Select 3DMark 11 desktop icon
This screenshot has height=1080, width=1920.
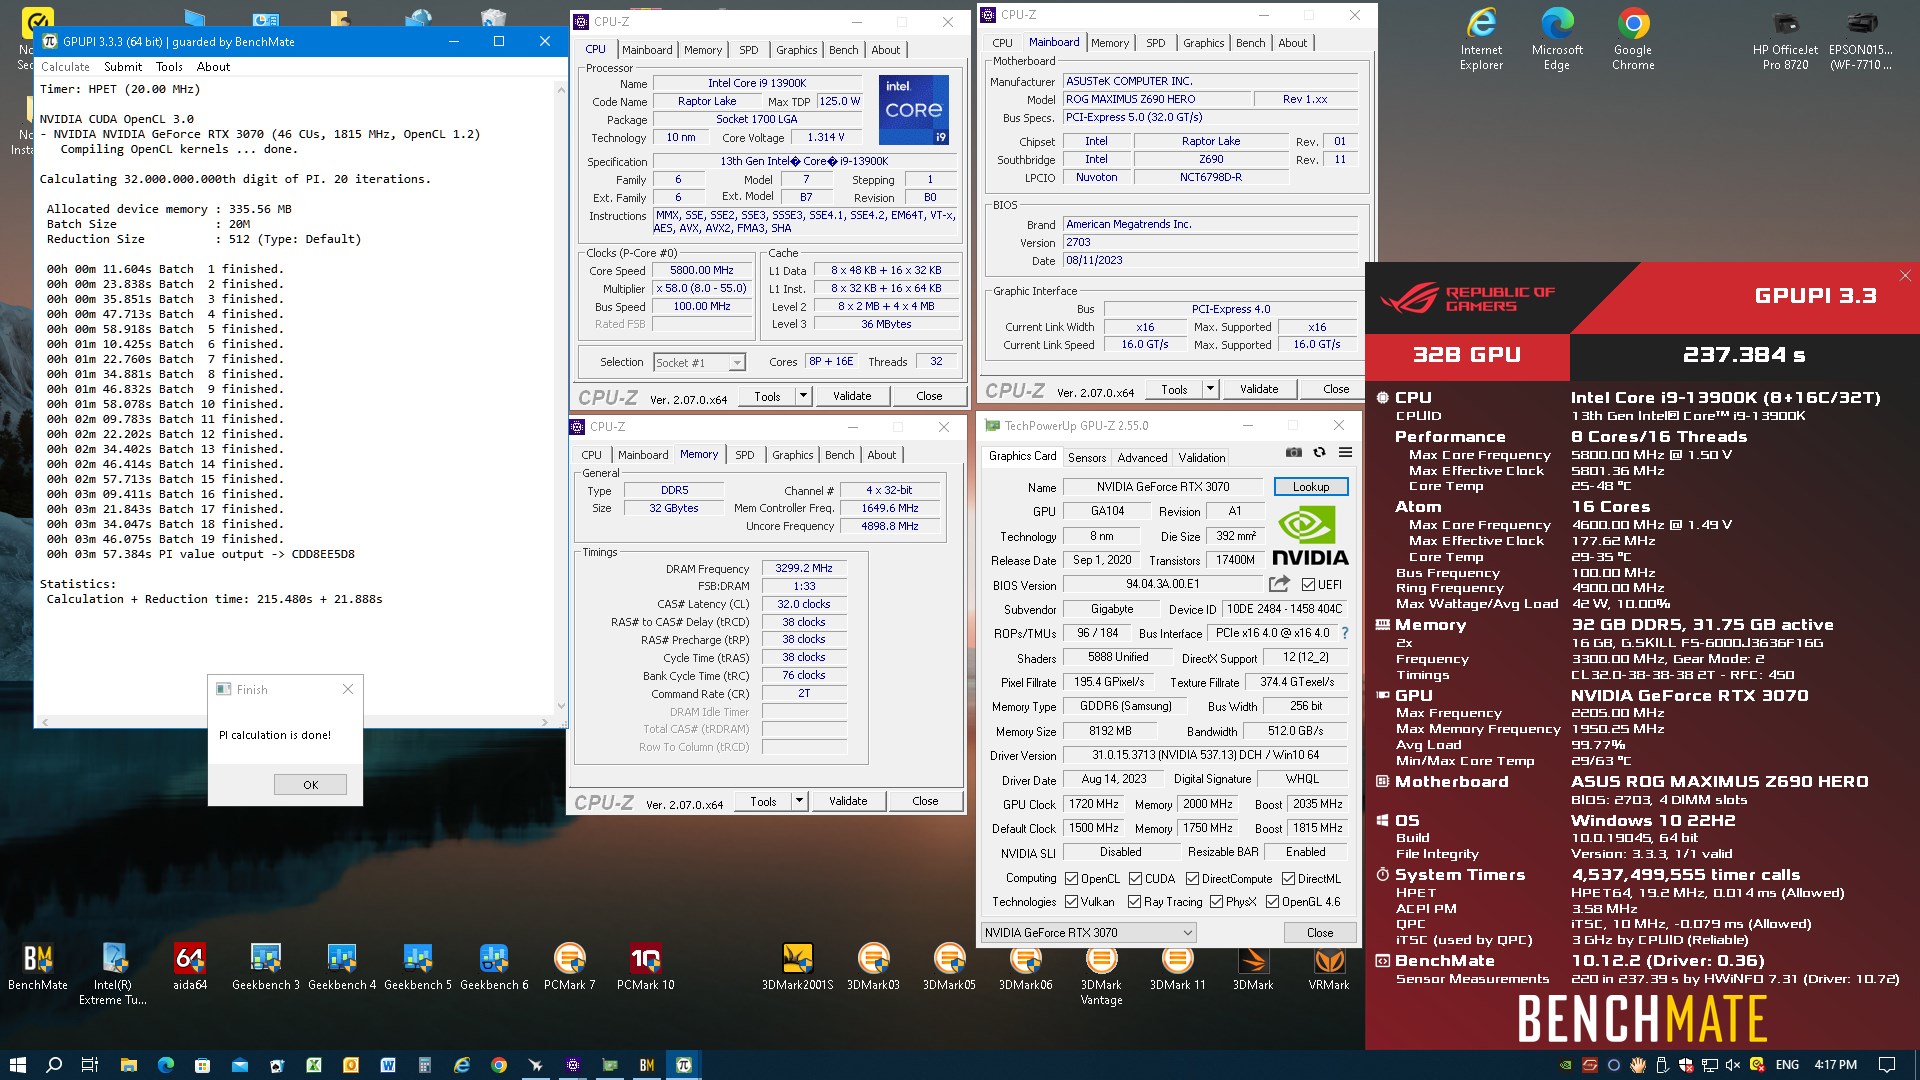[x=1177, y=967]
